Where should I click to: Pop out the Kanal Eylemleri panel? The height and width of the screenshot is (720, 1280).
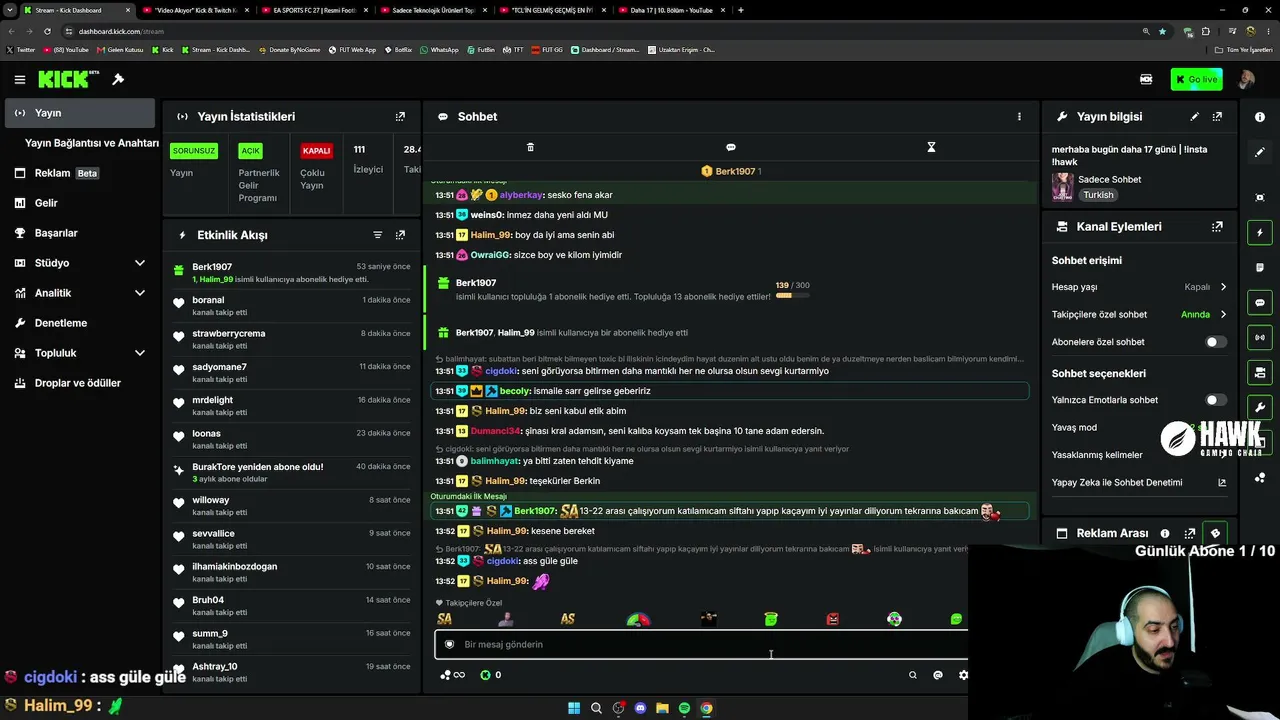pyautogui.click(x=1217, y=227)
